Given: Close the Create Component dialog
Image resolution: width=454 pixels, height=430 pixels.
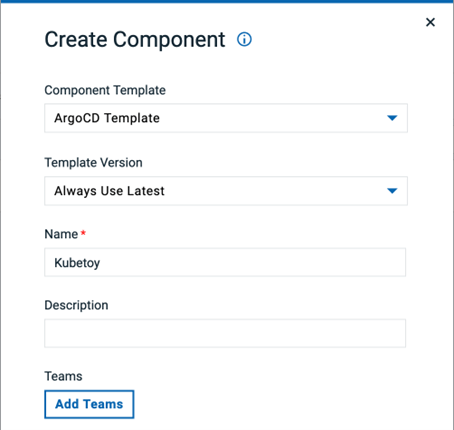Looking at the screenshot, I should pyautogui.click(x=430, y=22).
